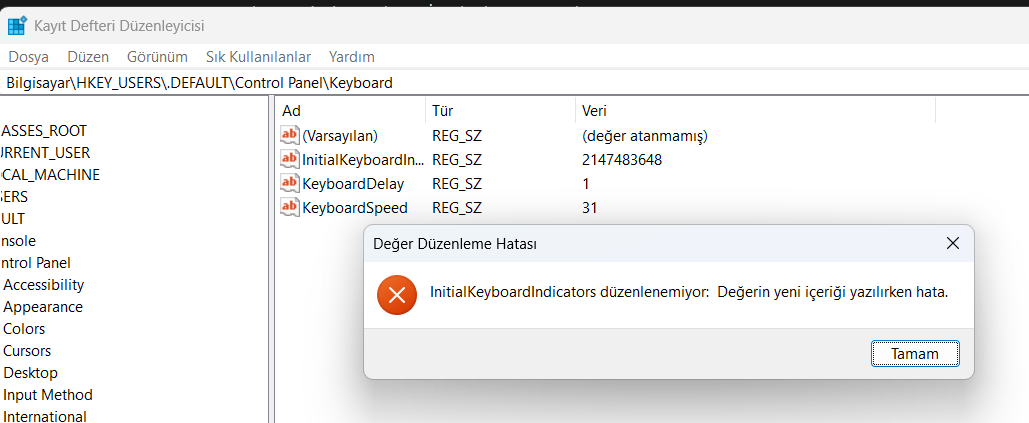1029x423 pixels.
Task: Click REG_SZ type of InitialKeyboardIn... row
Action: (457, 159)
